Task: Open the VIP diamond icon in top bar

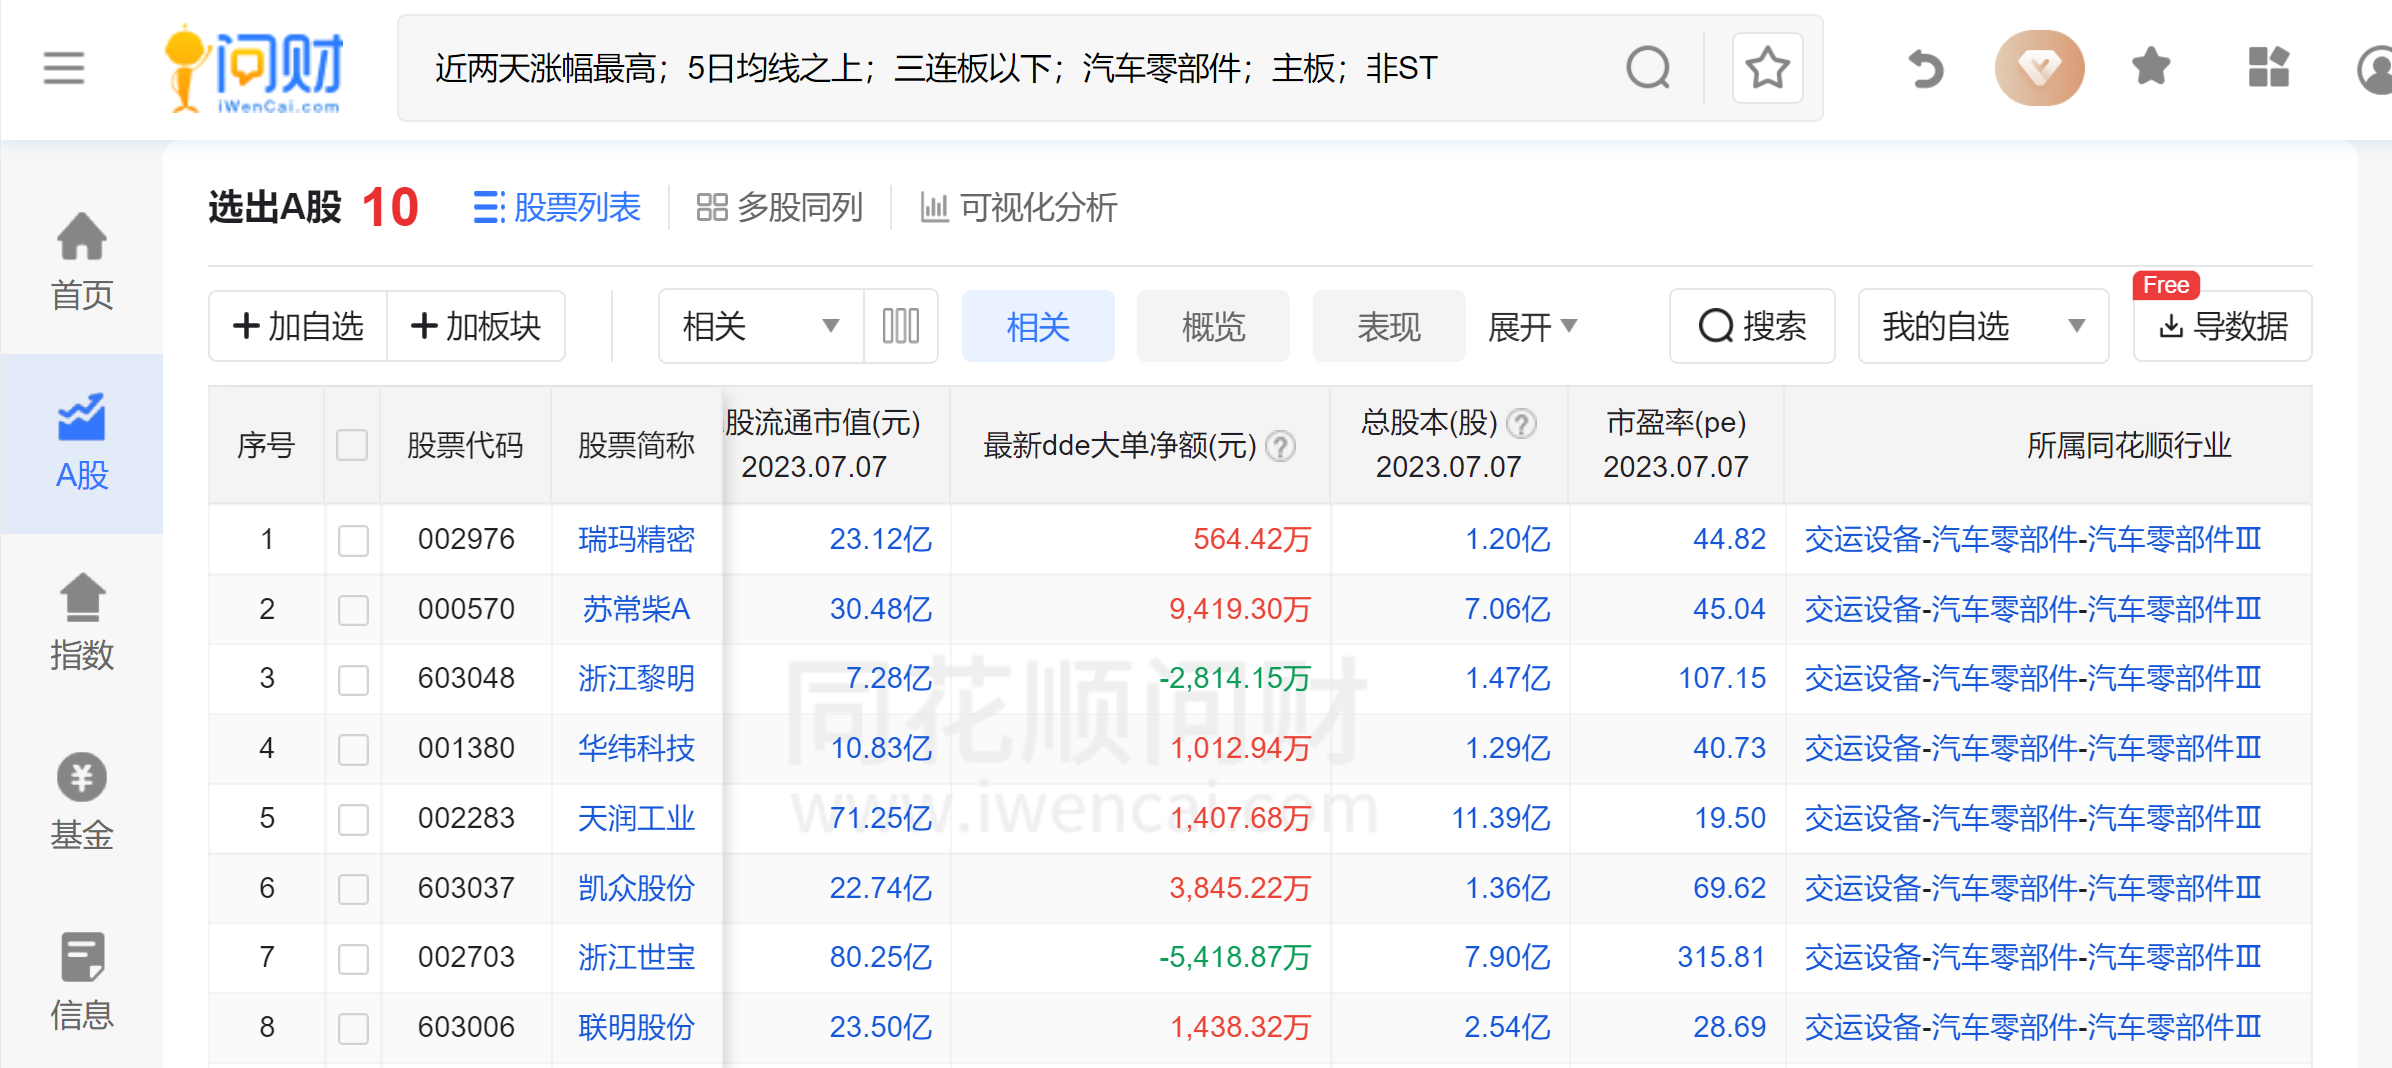Action: (2039, 67)
